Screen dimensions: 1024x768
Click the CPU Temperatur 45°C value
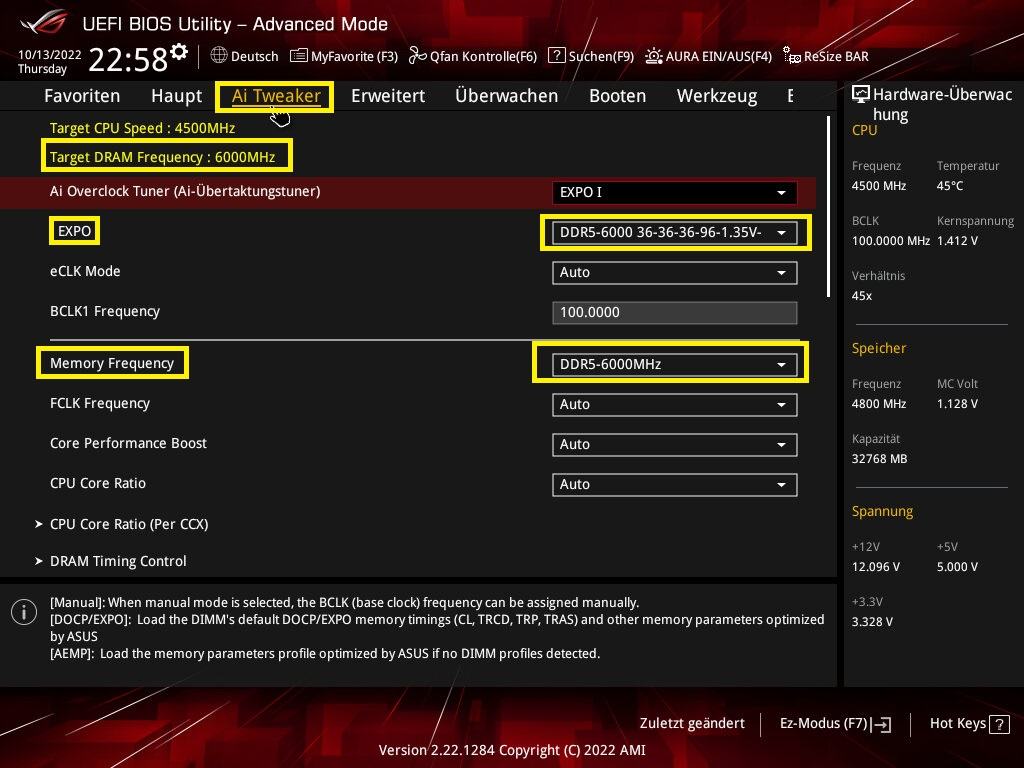950,186
